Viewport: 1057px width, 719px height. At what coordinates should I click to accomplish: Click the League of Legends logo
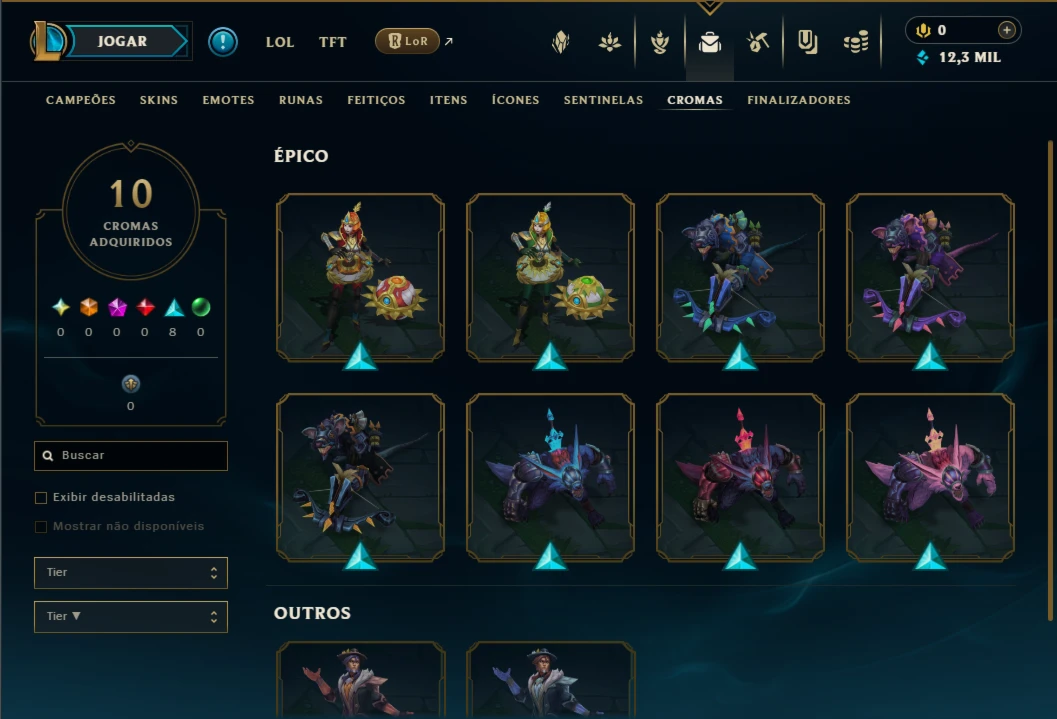coord(47,41)
